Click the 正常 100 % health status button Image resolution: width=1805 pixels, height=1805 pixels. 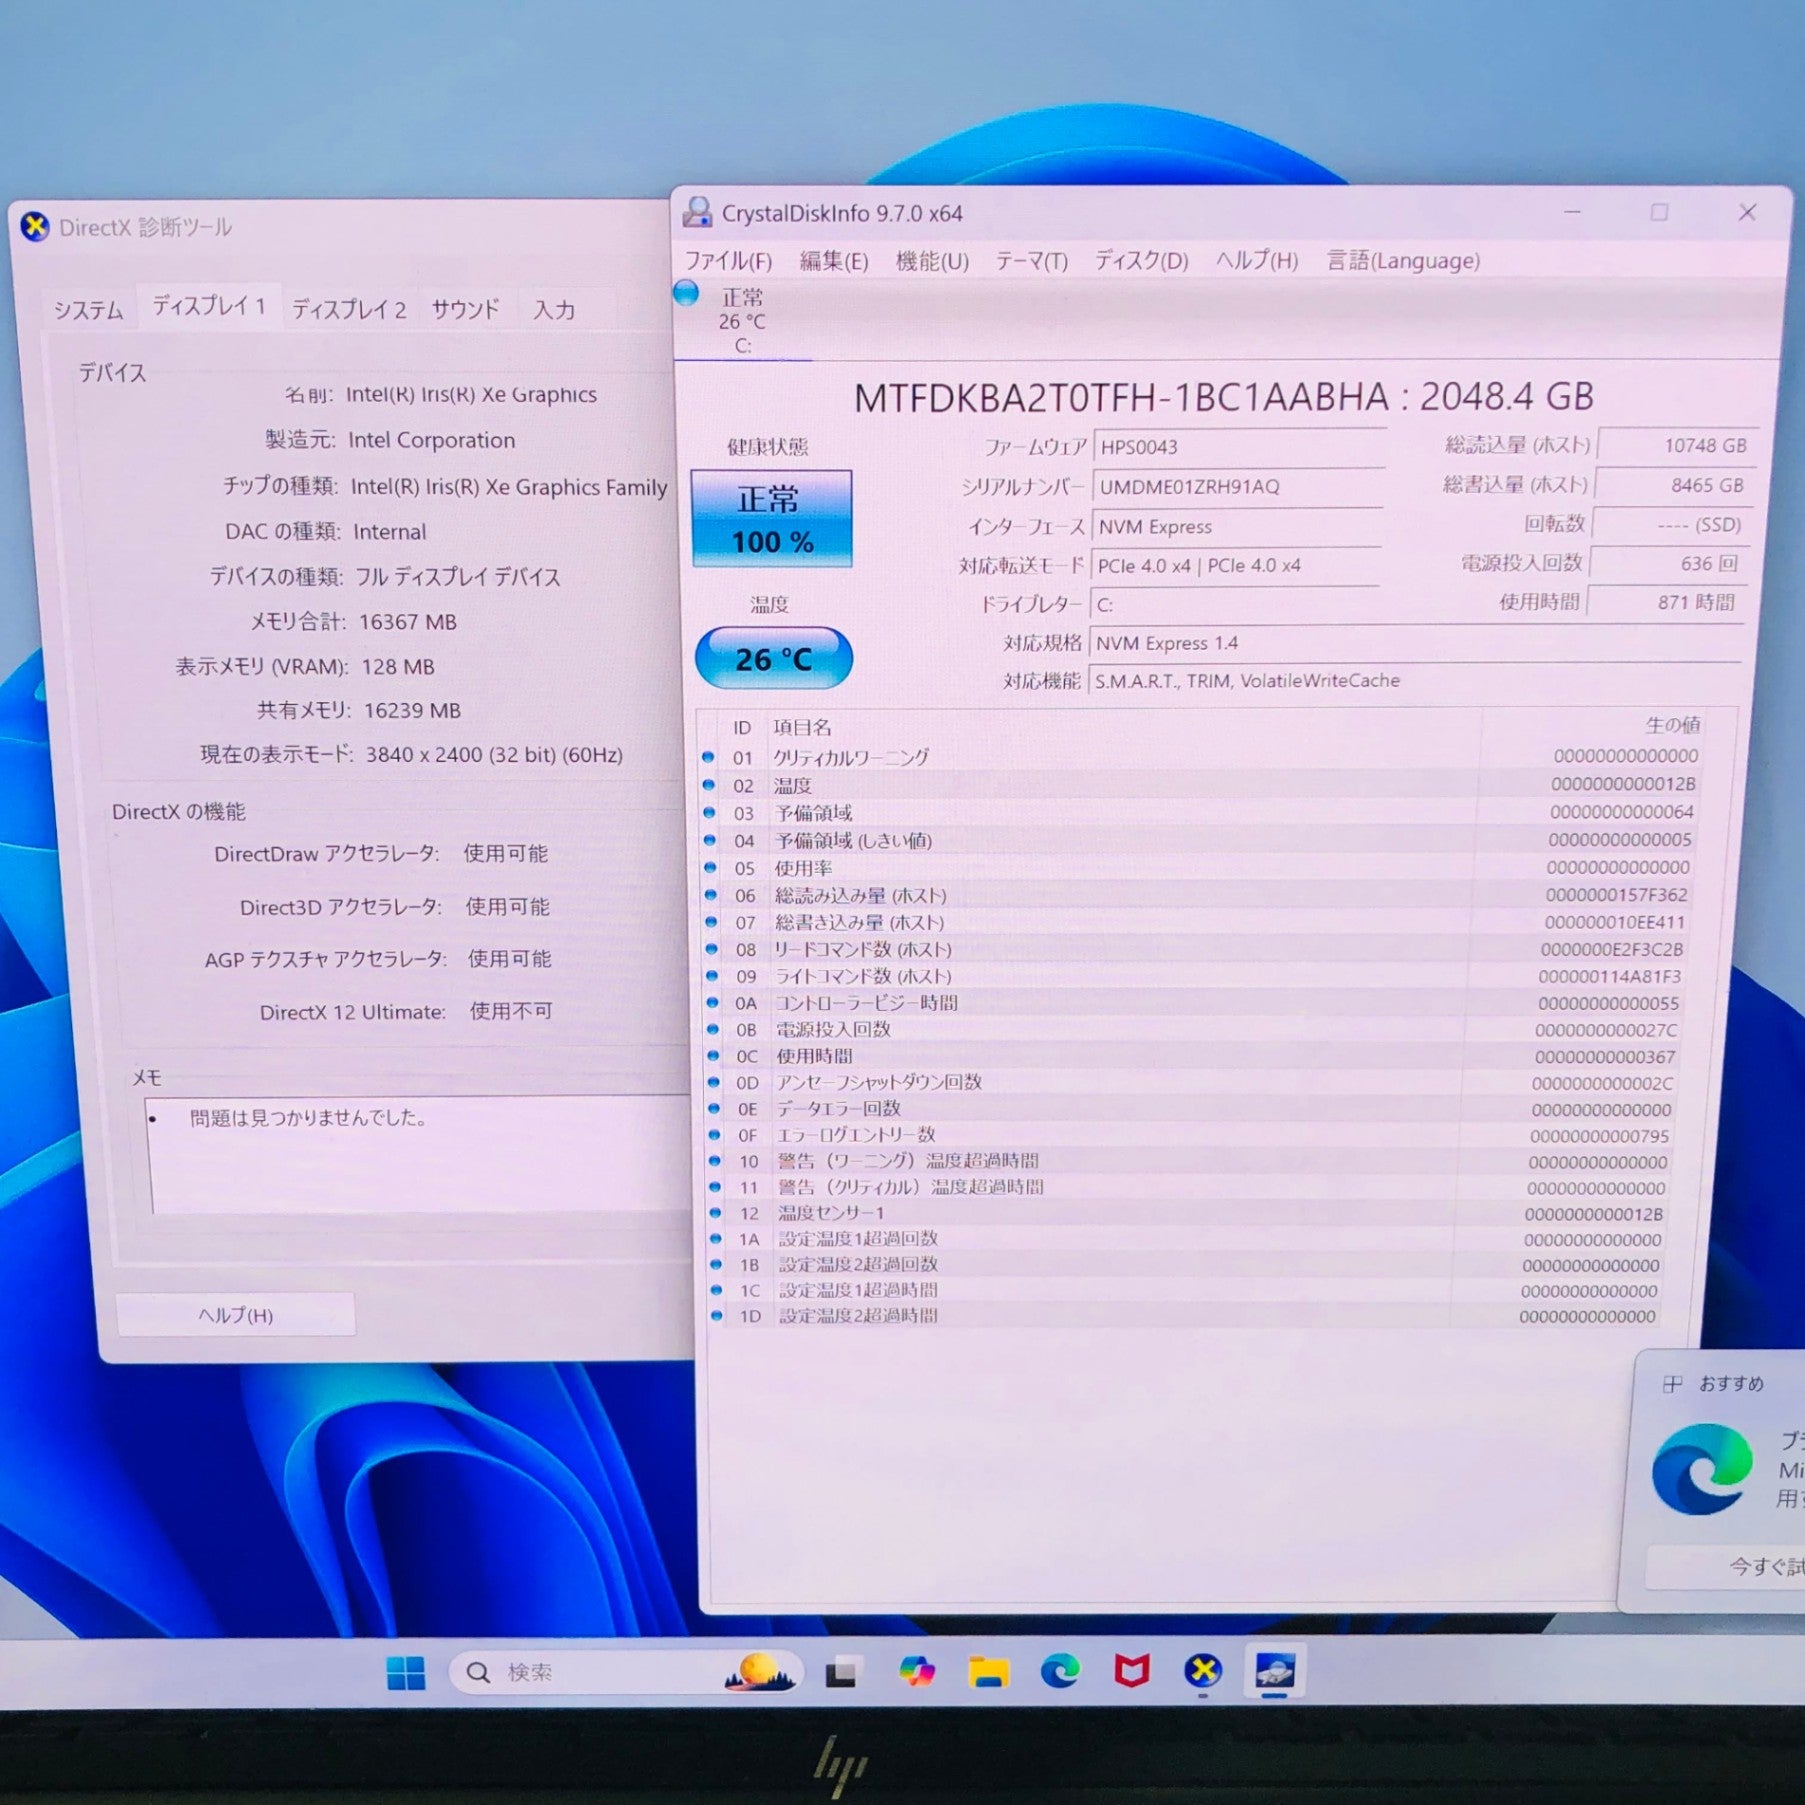click(x=771, y=519)
